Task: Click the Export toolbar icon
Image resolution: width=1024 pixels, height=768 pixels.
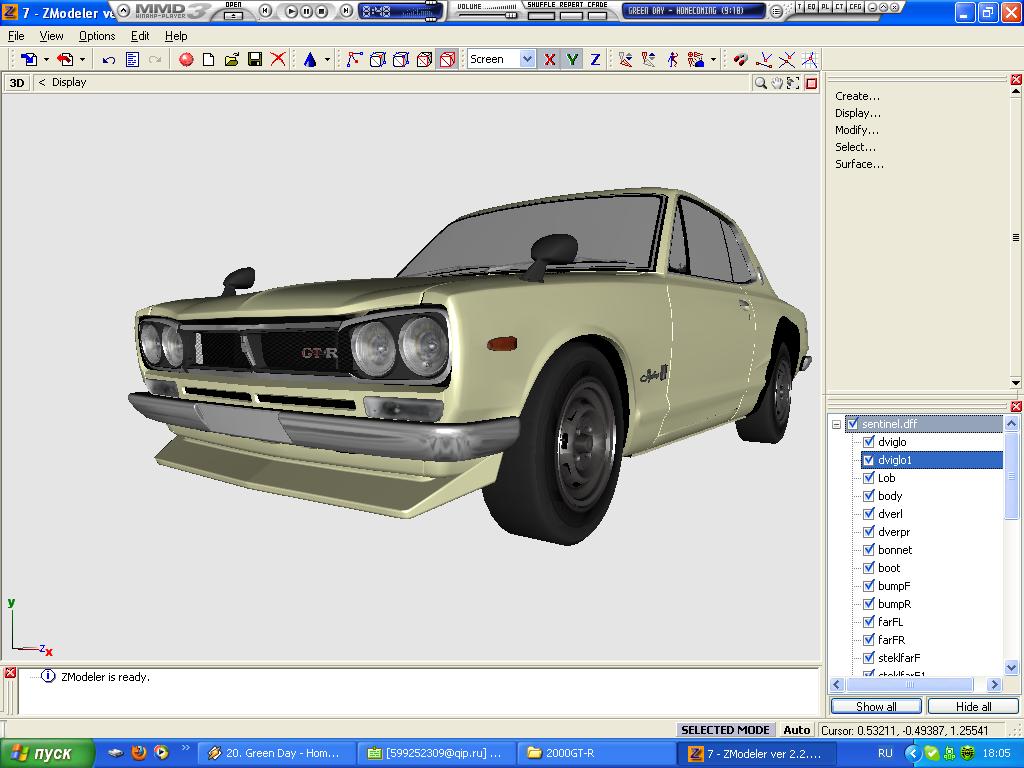Action: click(x=65, y=59)
